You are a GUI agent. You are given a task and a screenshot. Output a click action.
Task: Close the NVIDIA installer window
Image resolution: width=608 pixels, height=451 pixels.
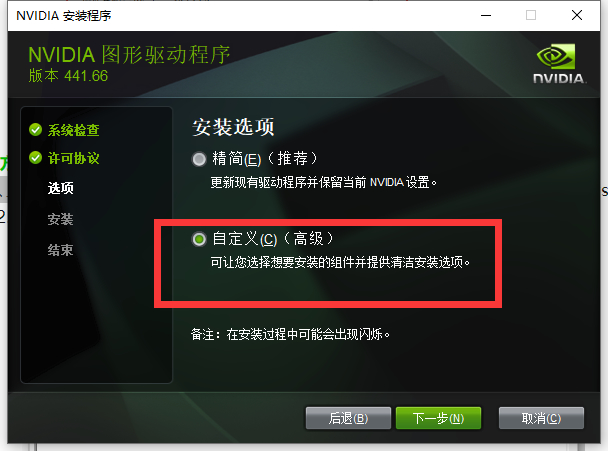577,16
